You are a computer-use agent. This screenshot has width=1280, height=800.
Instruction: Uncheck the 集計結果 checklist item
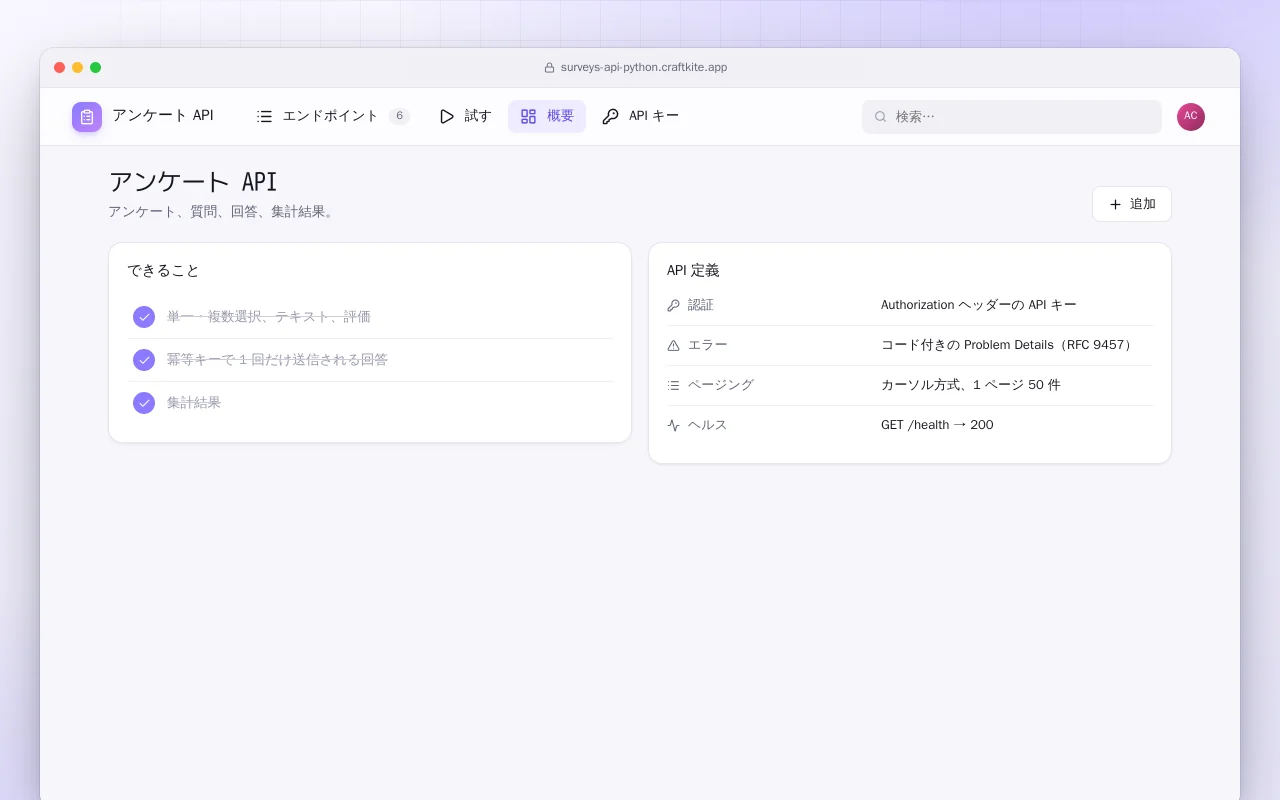[x=144, y=403]
